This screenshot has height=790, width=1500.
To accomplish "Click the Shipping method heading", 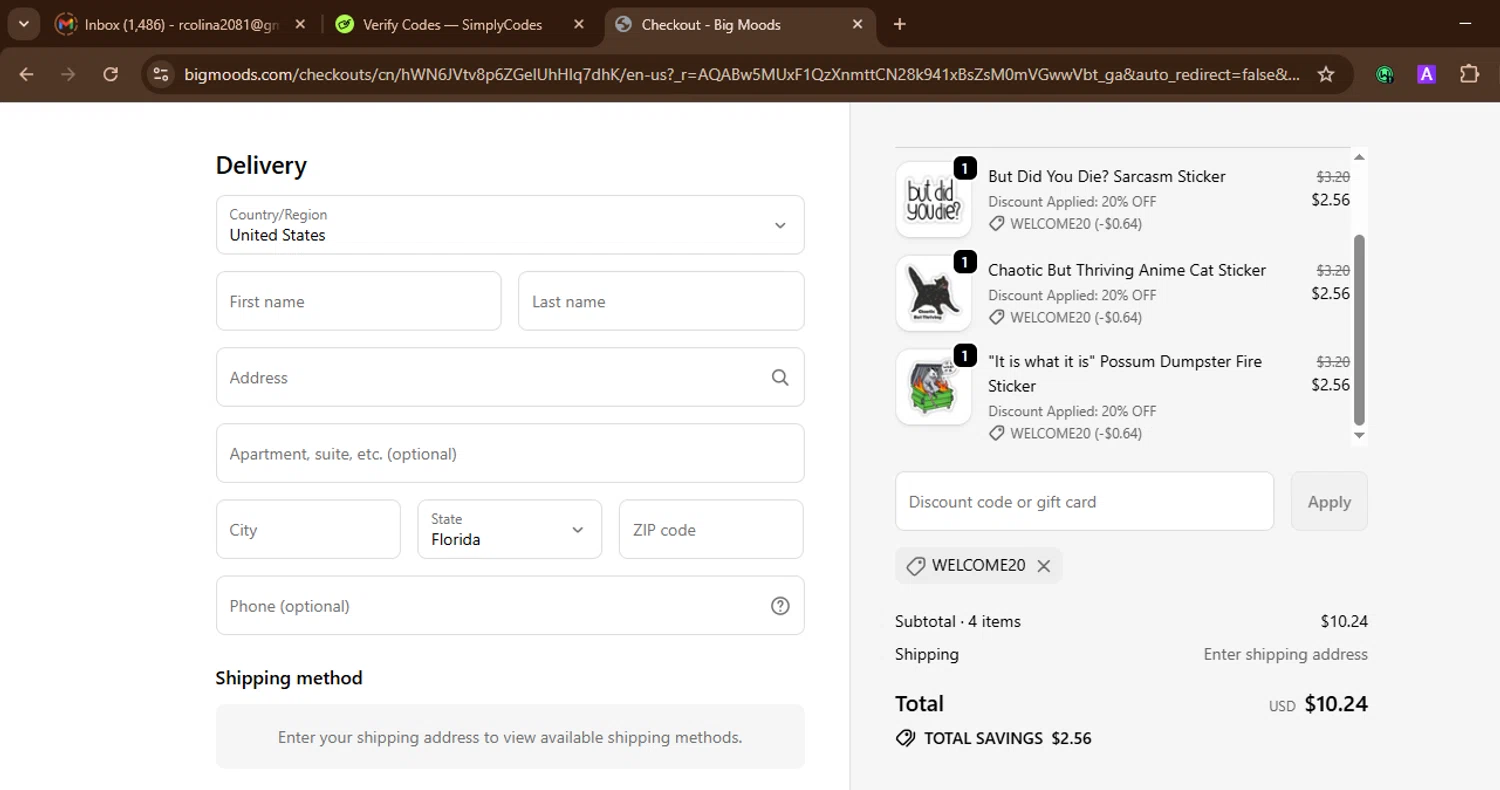I will pos(289,677).
